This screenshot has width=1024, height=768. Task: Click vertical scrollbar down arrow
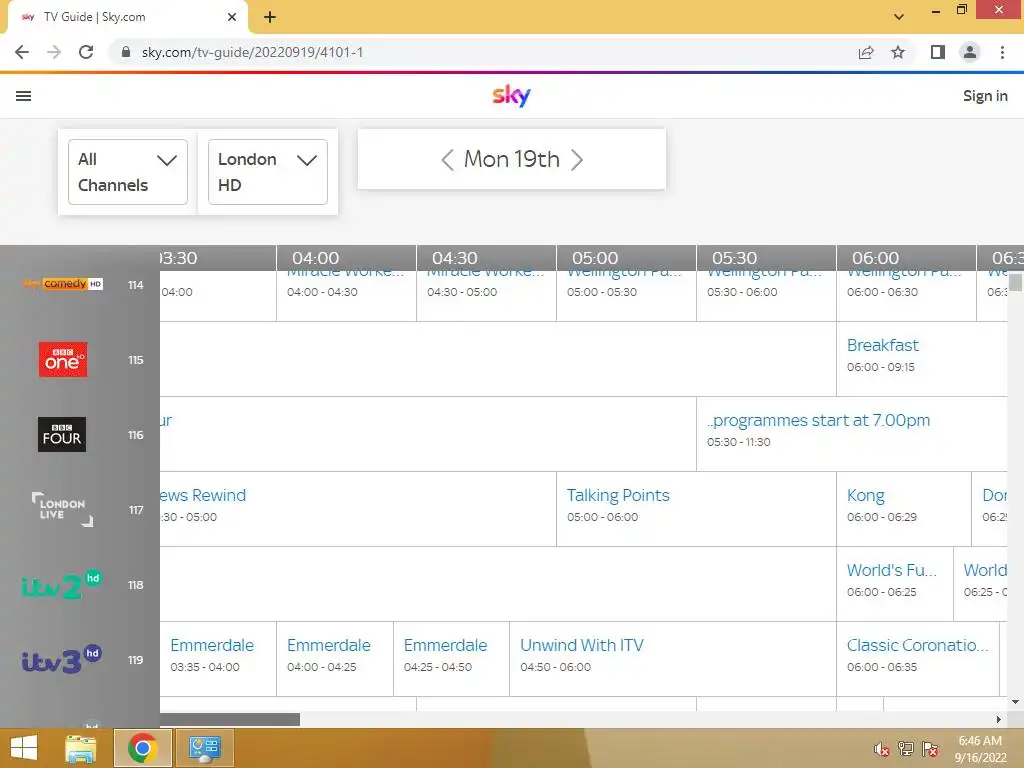tap(1016, 702)
